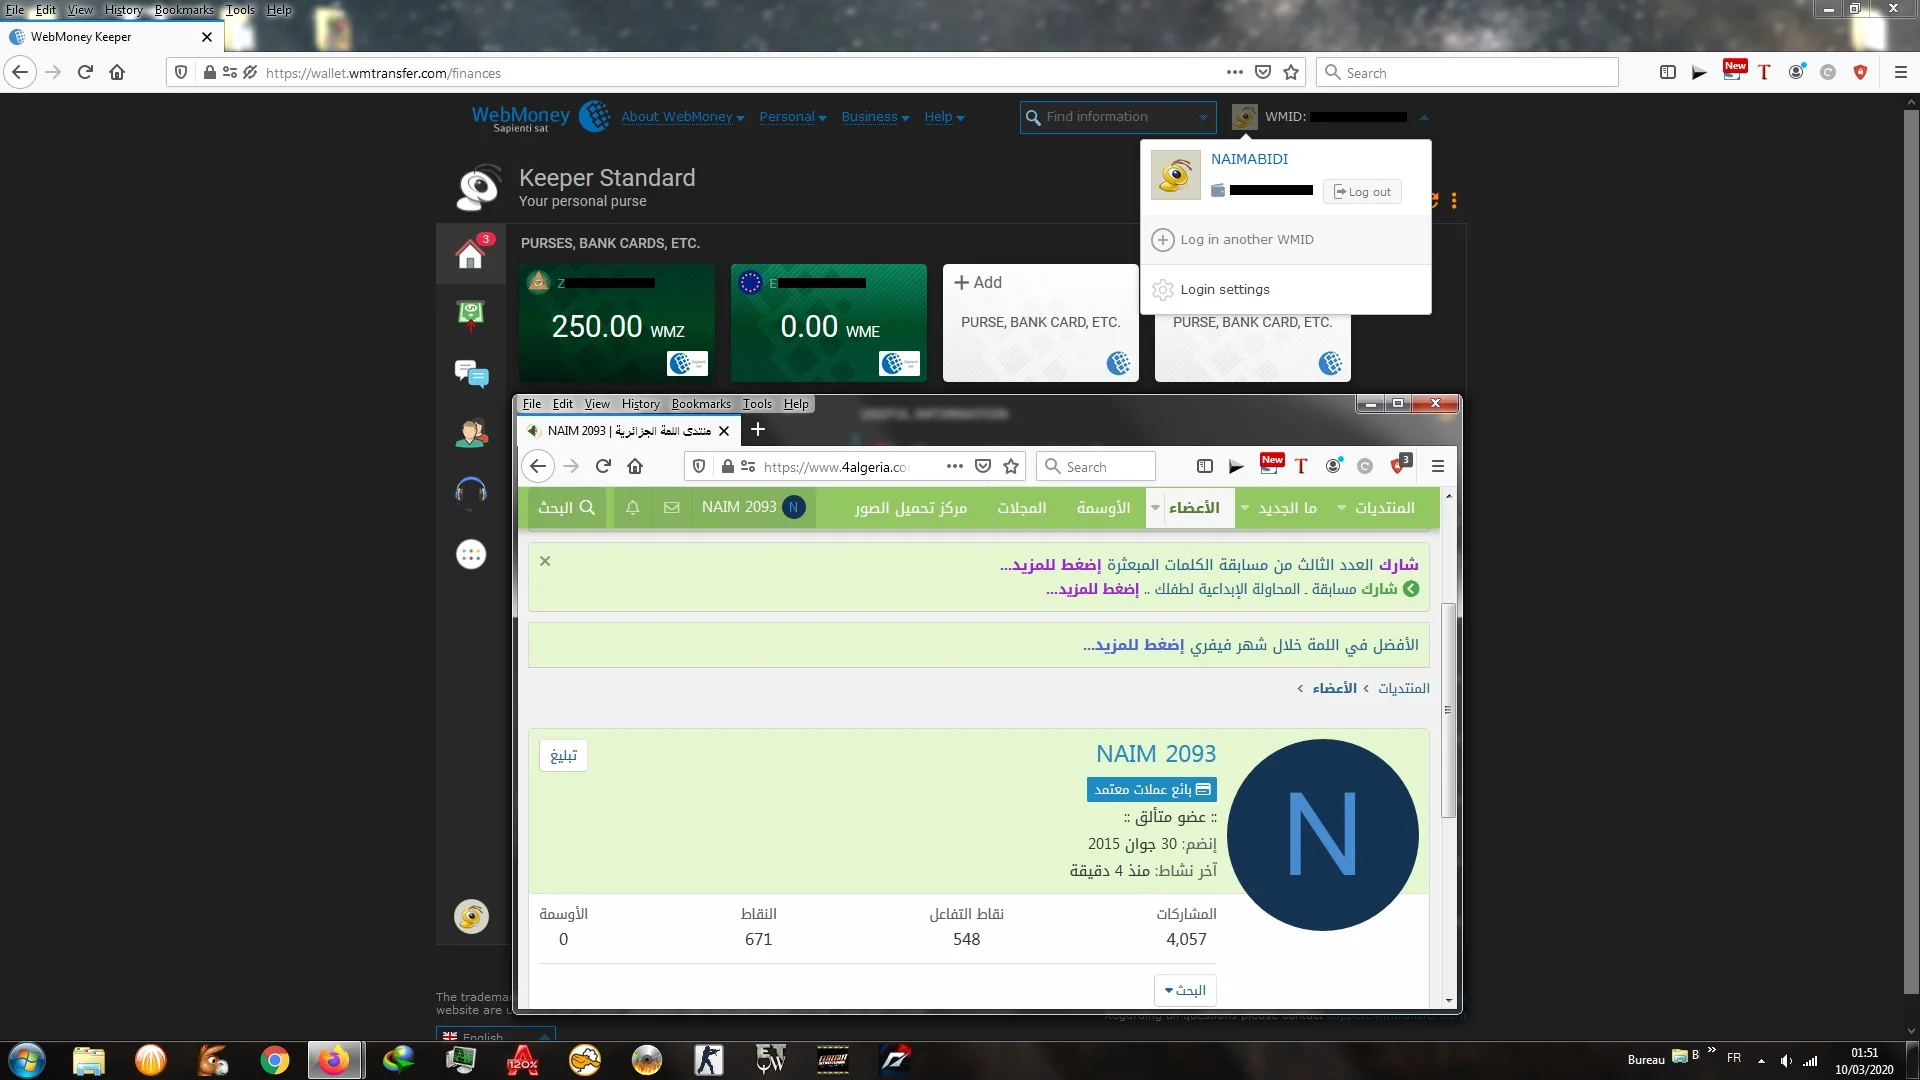Open the Bookmarks menu in Firefox
The image size is (1920, 1080).
[x=184, y=10]
